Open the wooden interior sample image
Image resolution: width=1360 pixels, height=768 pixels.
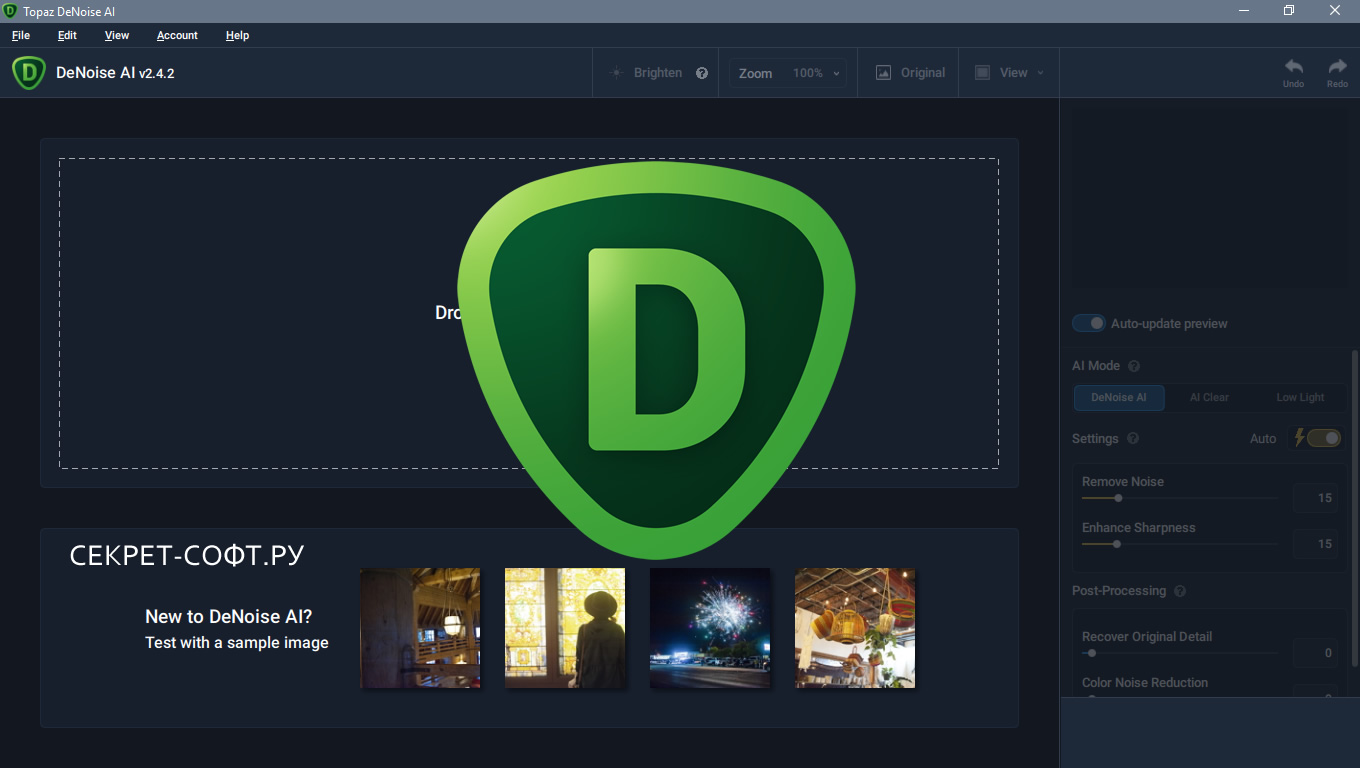[420, 628]
